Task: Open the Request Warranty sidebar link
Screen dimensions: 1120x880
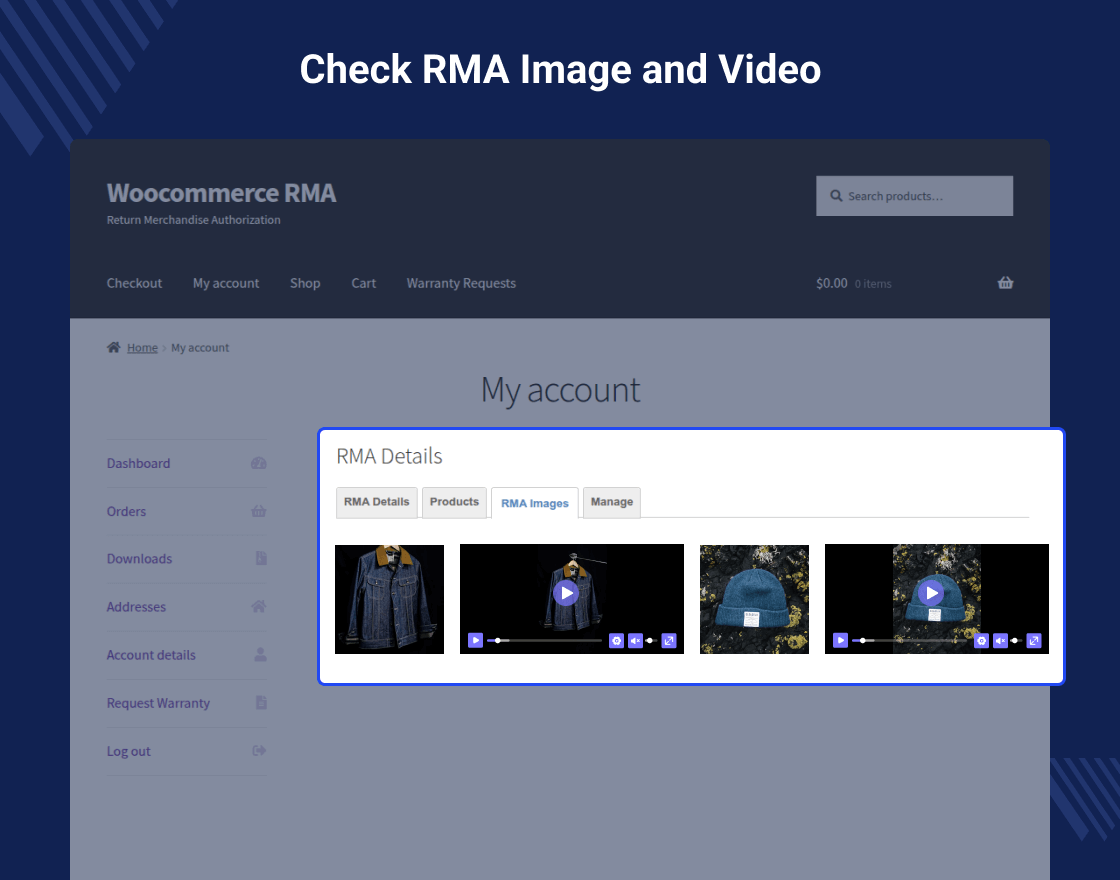Action: coord(159,703)
